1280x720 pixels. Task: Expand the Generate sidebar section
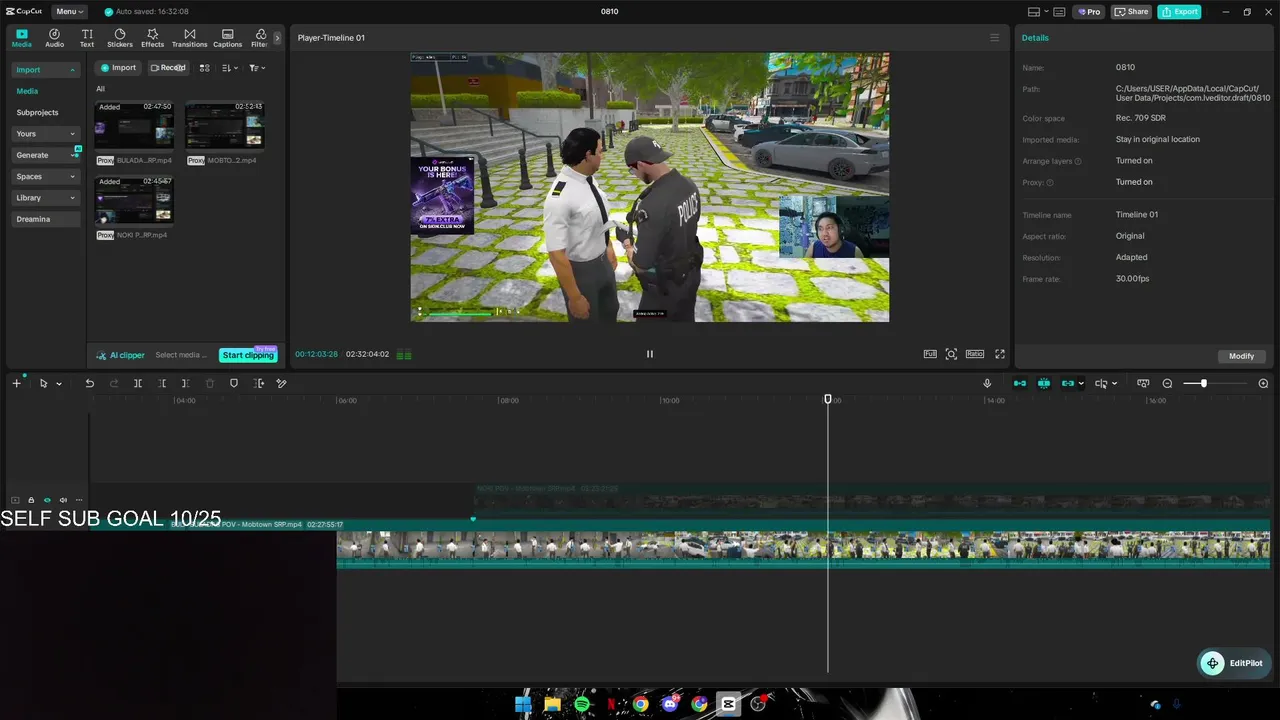click(46, 155)
